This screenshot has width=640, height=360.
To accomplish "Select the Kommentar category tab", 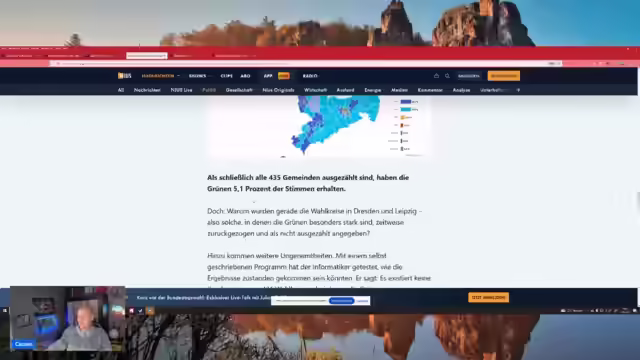I will (430, 90).
